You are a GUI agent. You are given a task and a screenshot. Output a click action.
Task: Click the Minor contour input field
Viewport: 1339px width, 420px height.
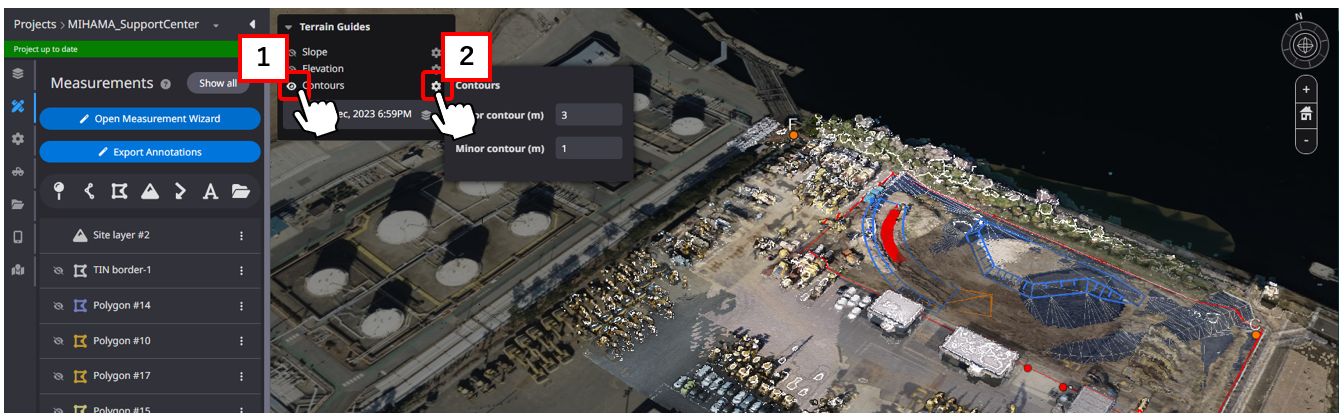click(x=589, y=148)
